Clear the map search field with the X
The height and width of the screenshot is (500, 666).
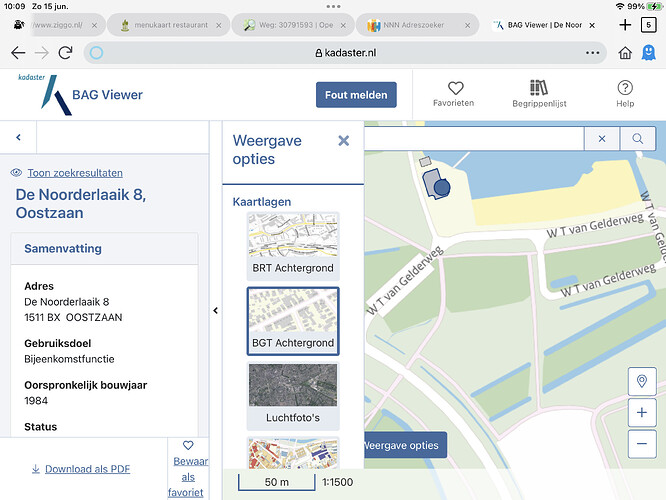pos(601,138)
